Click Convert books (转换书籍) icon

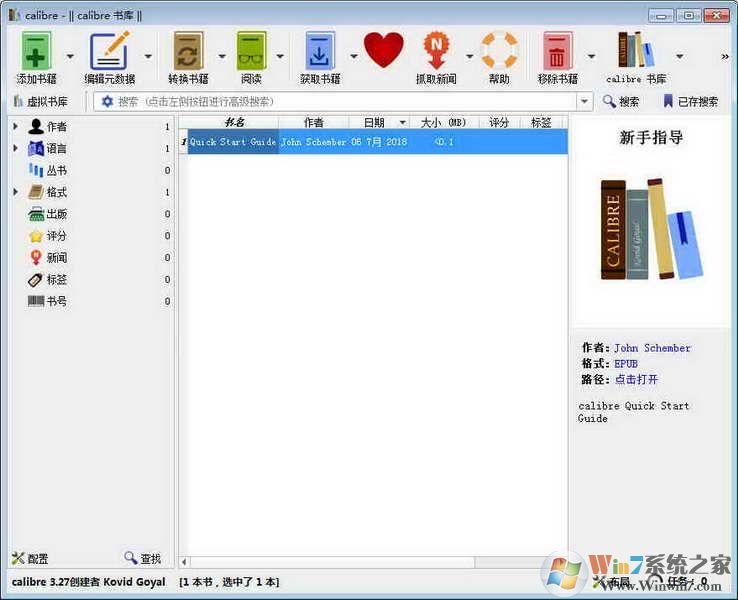(188, 51)
